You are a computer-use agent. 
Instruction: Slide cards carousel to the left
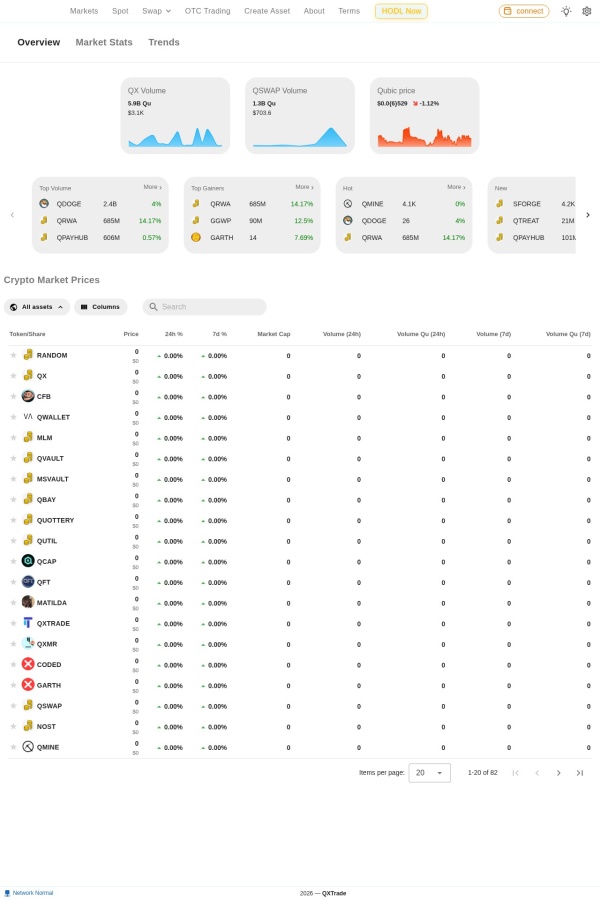(x=12, y=215)
